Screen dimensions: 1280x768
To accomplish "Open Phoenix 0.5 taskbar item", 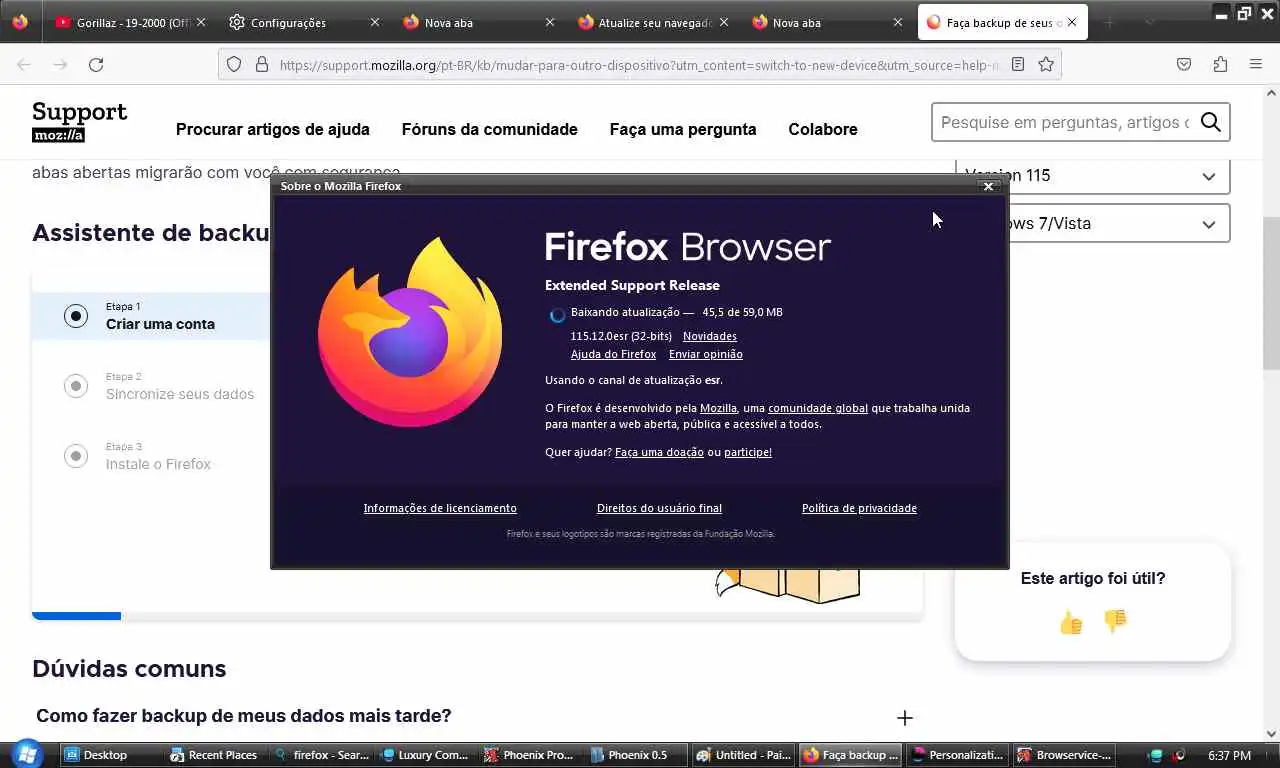I will pyautogui.click(x=635, y=755).
